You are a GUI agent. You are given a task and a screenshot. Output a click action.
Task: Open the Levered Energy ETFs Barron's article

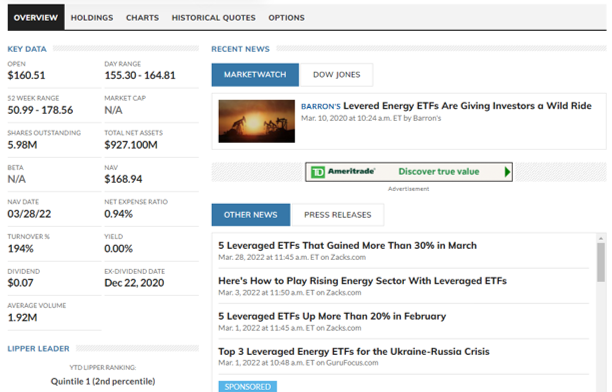pos(467,106)
